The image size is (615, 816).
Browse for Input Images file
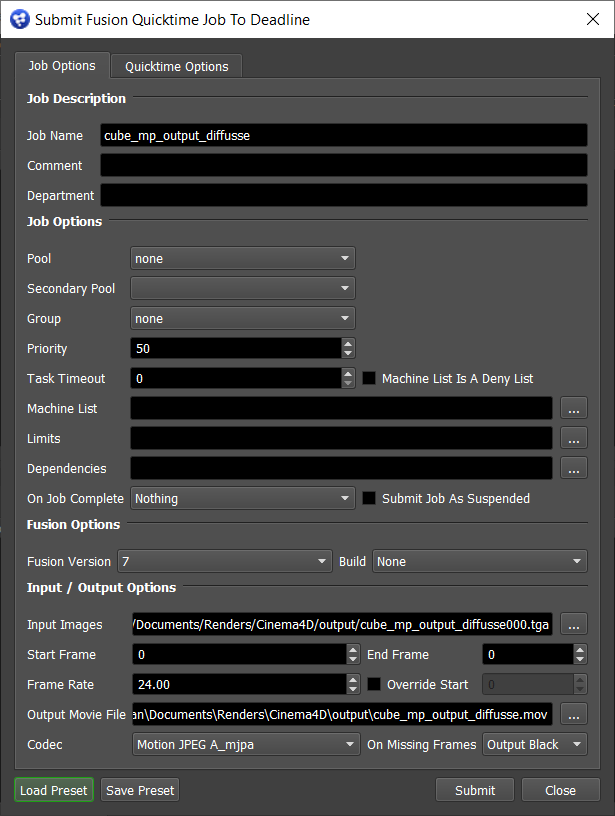tap(573, 624)
